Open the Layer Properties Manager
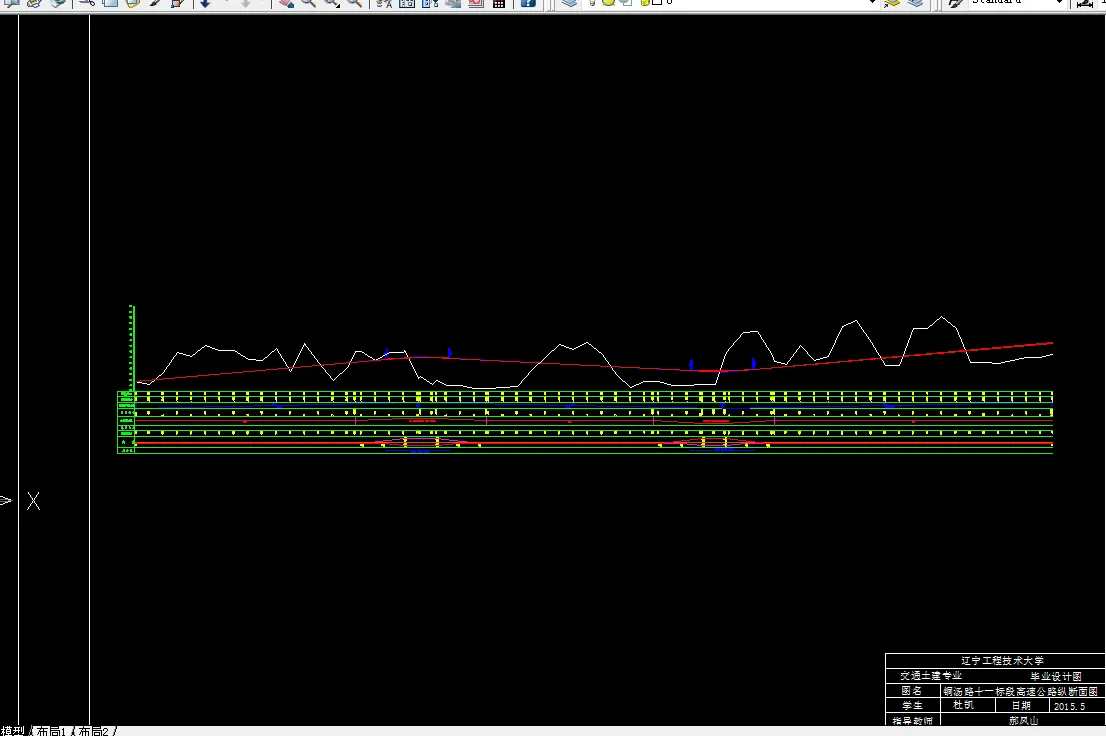The width and height of the screenshot is (1106, 736). pyautogui.click(x=569, y=3)
